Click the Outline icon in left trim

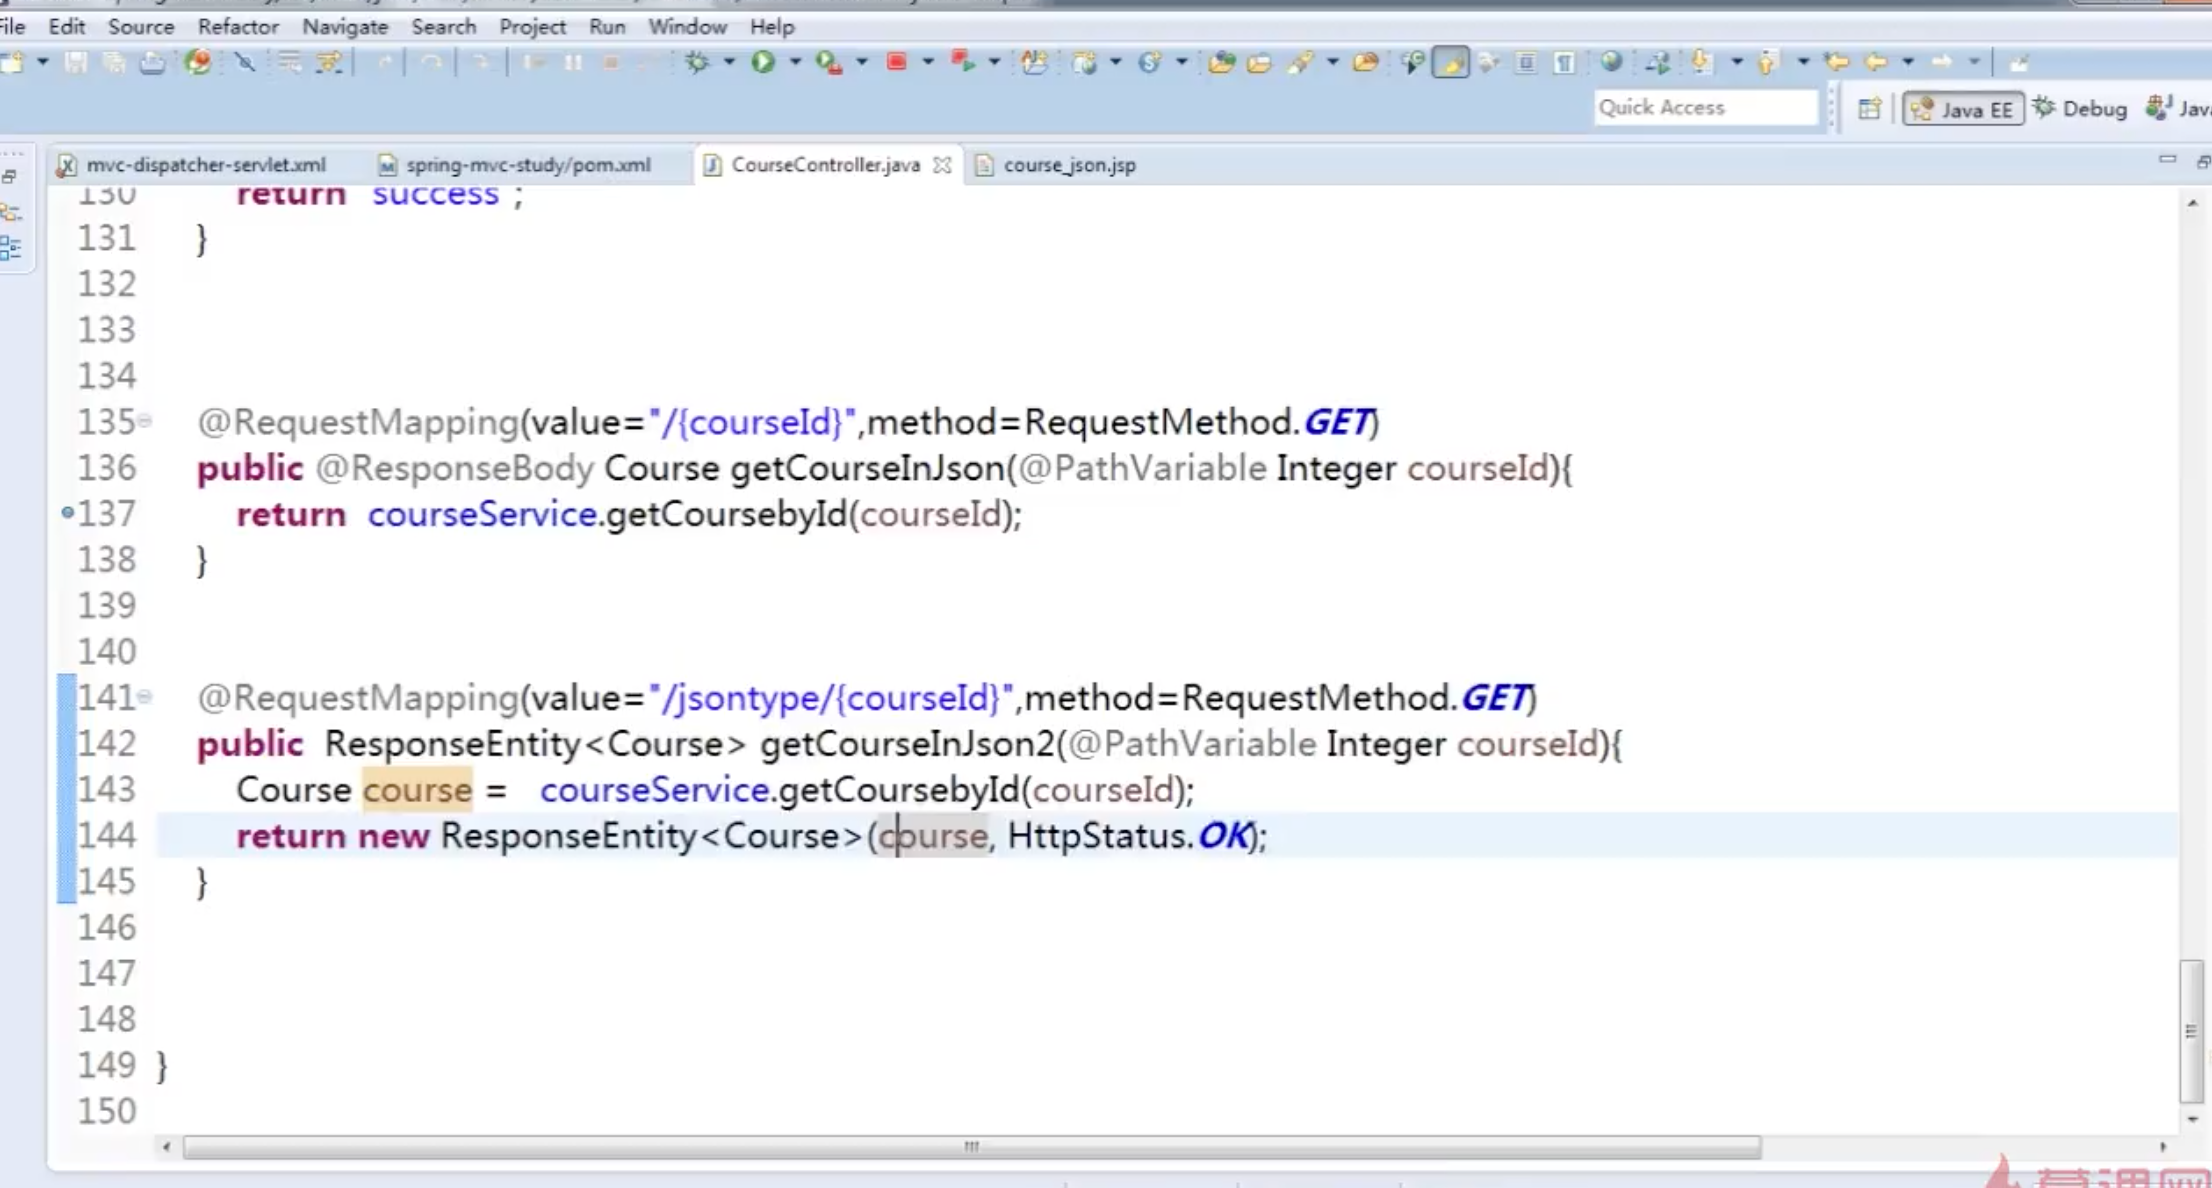(x=11, y=248)
